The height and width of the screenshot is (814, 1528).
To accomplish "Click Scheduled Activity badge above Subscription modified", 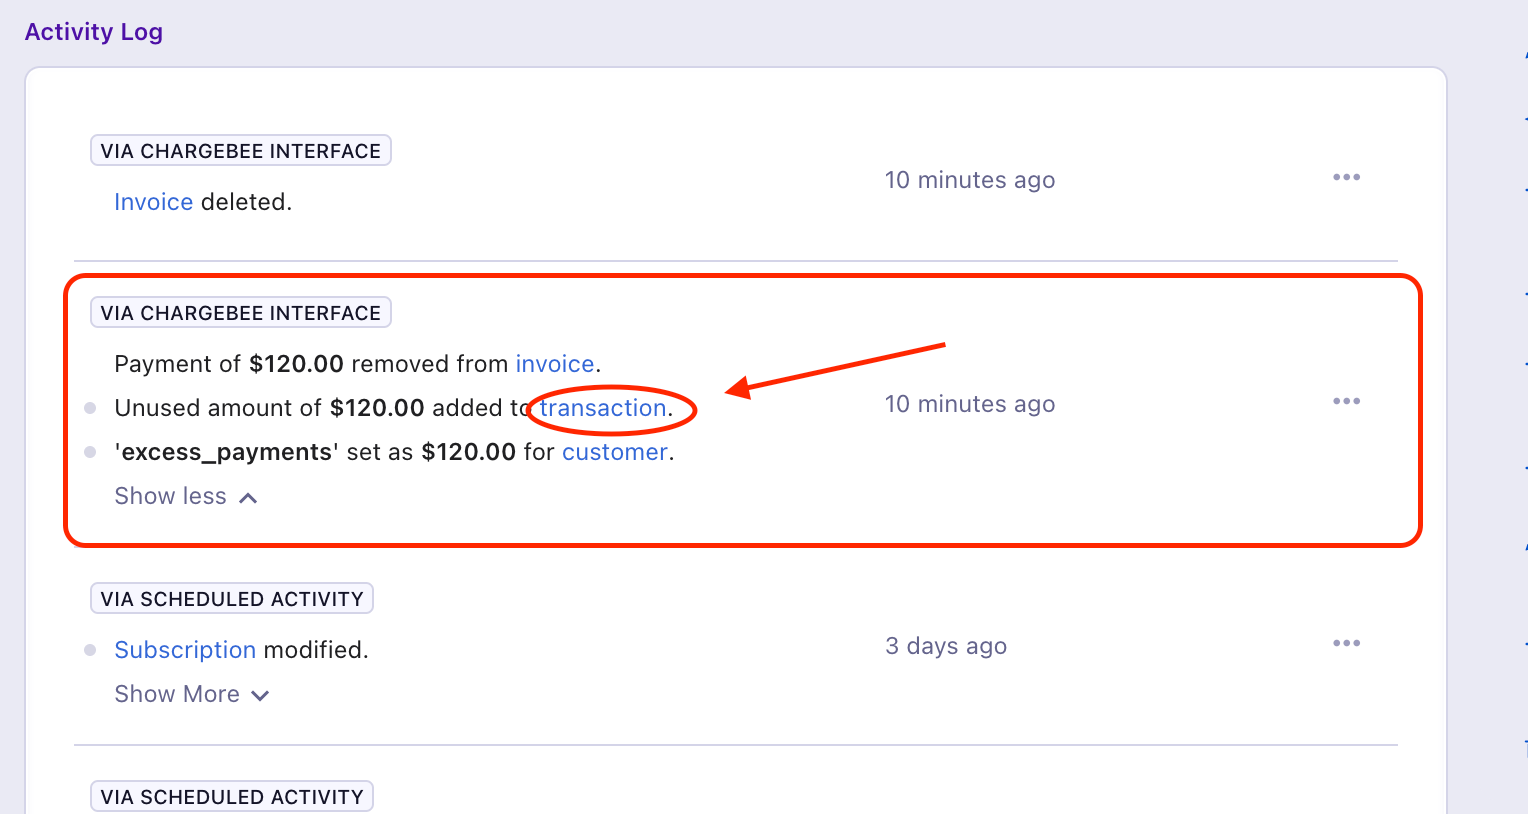I will click(x=231, y=599).
